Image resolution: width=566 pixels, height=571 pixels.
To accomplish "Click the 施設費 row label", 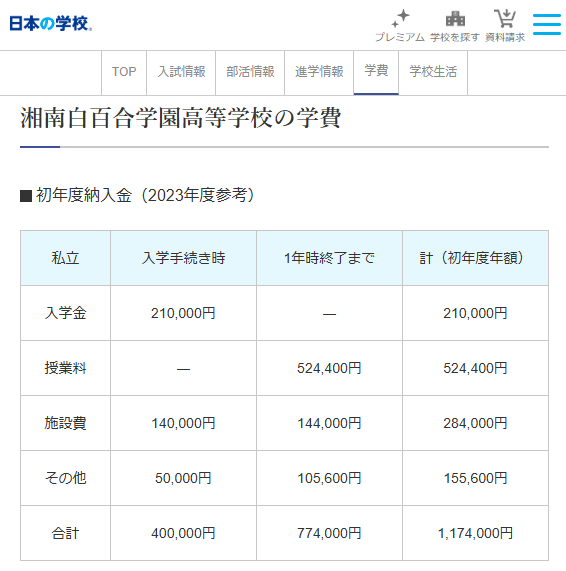I will (66, 423).
